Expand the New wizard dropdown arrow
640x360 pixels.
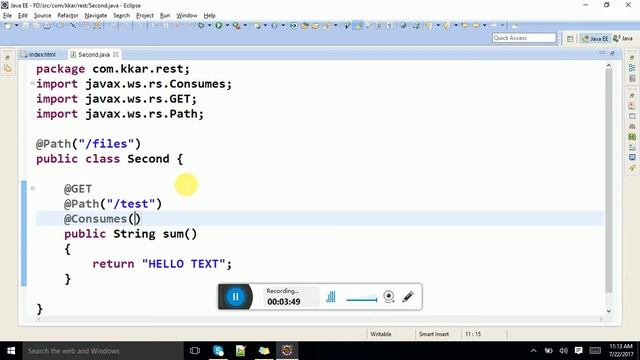tap(17, 26)
